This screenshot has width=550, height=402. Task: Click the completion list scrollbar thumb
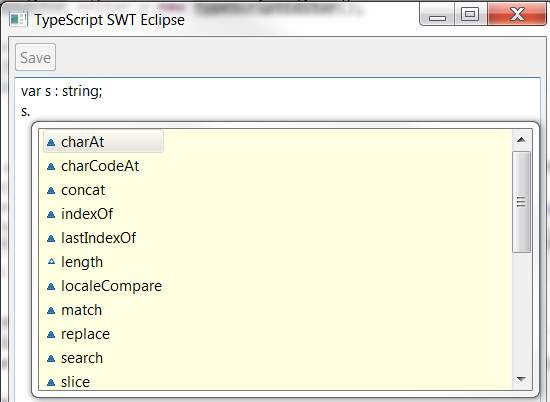[x=521, y=202]
